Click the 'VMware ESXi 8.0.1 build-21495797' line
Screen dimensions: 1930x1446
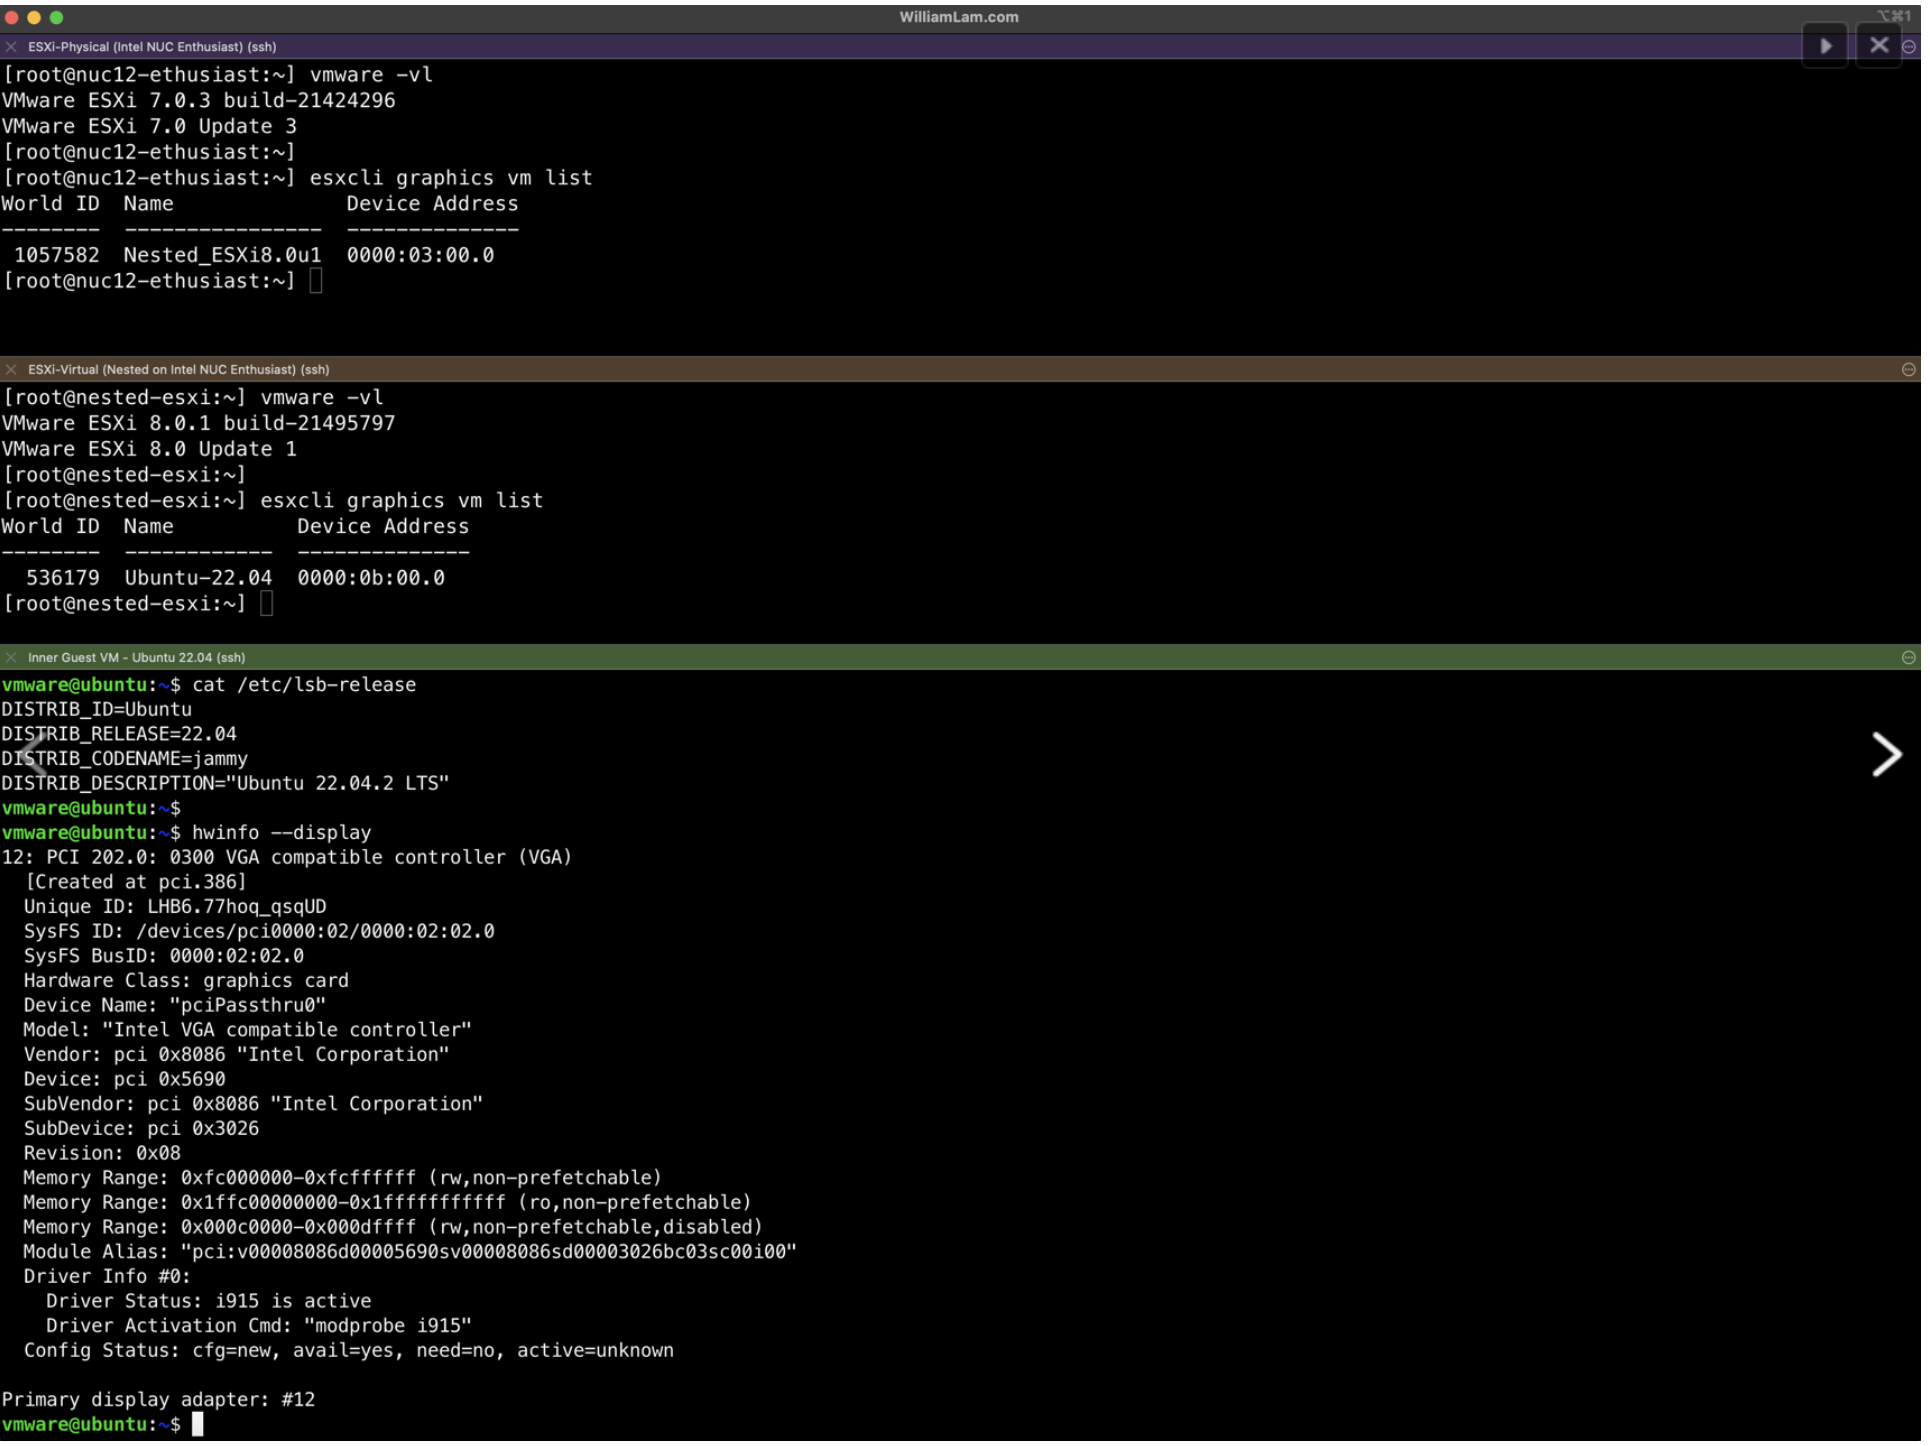coord(199,425)
